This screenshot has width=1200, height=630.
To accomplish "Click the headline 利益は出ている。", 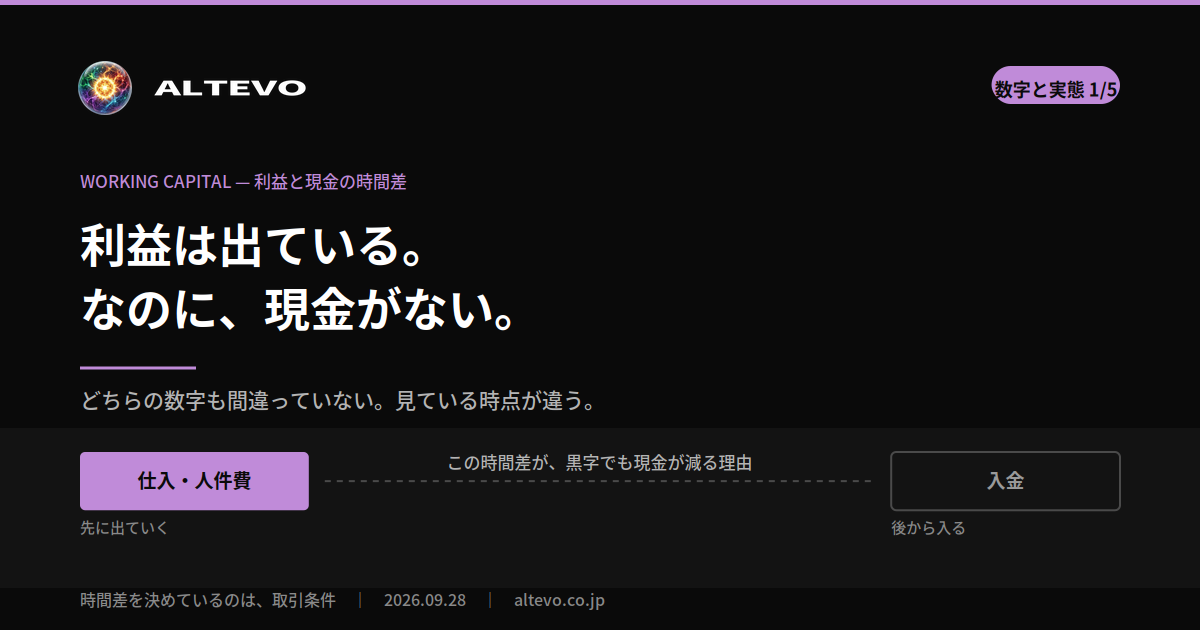I will 256,245.
